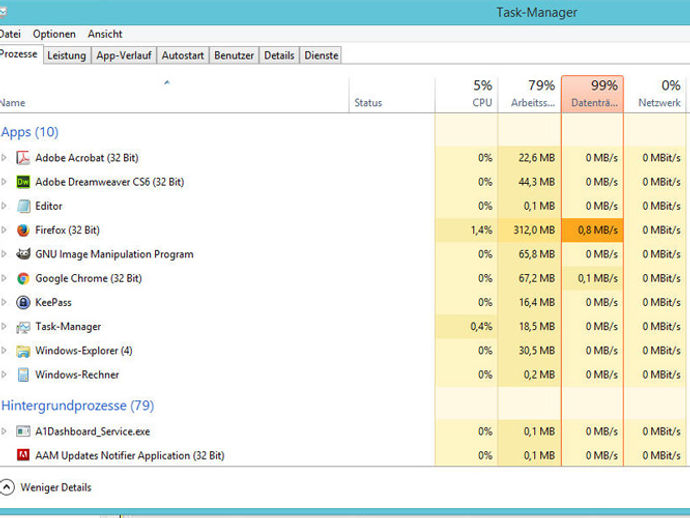
Task: Select the Apps (10) group heading
Action: point(29,132)
